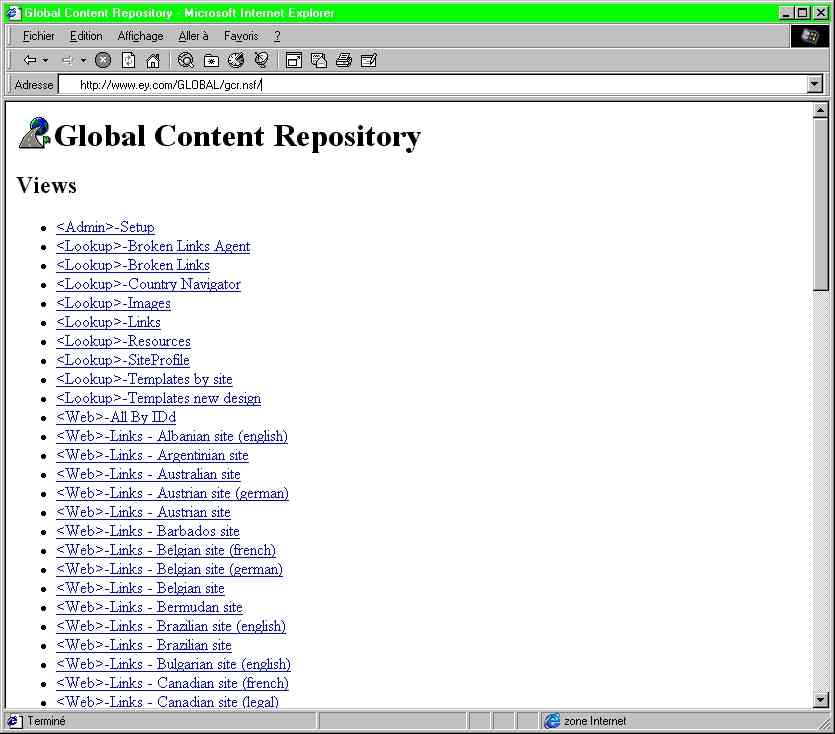The image size is (835, 734).
Task: Open Links - Australian site link
Action: 148,474
